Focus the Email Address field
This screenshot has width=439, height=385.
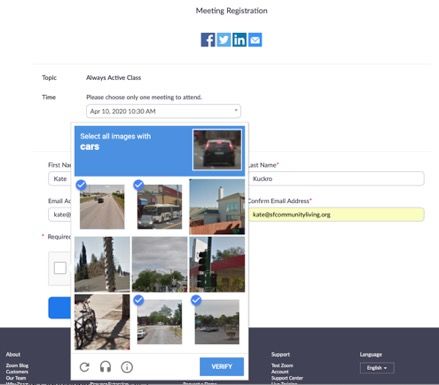click(60, 214)
